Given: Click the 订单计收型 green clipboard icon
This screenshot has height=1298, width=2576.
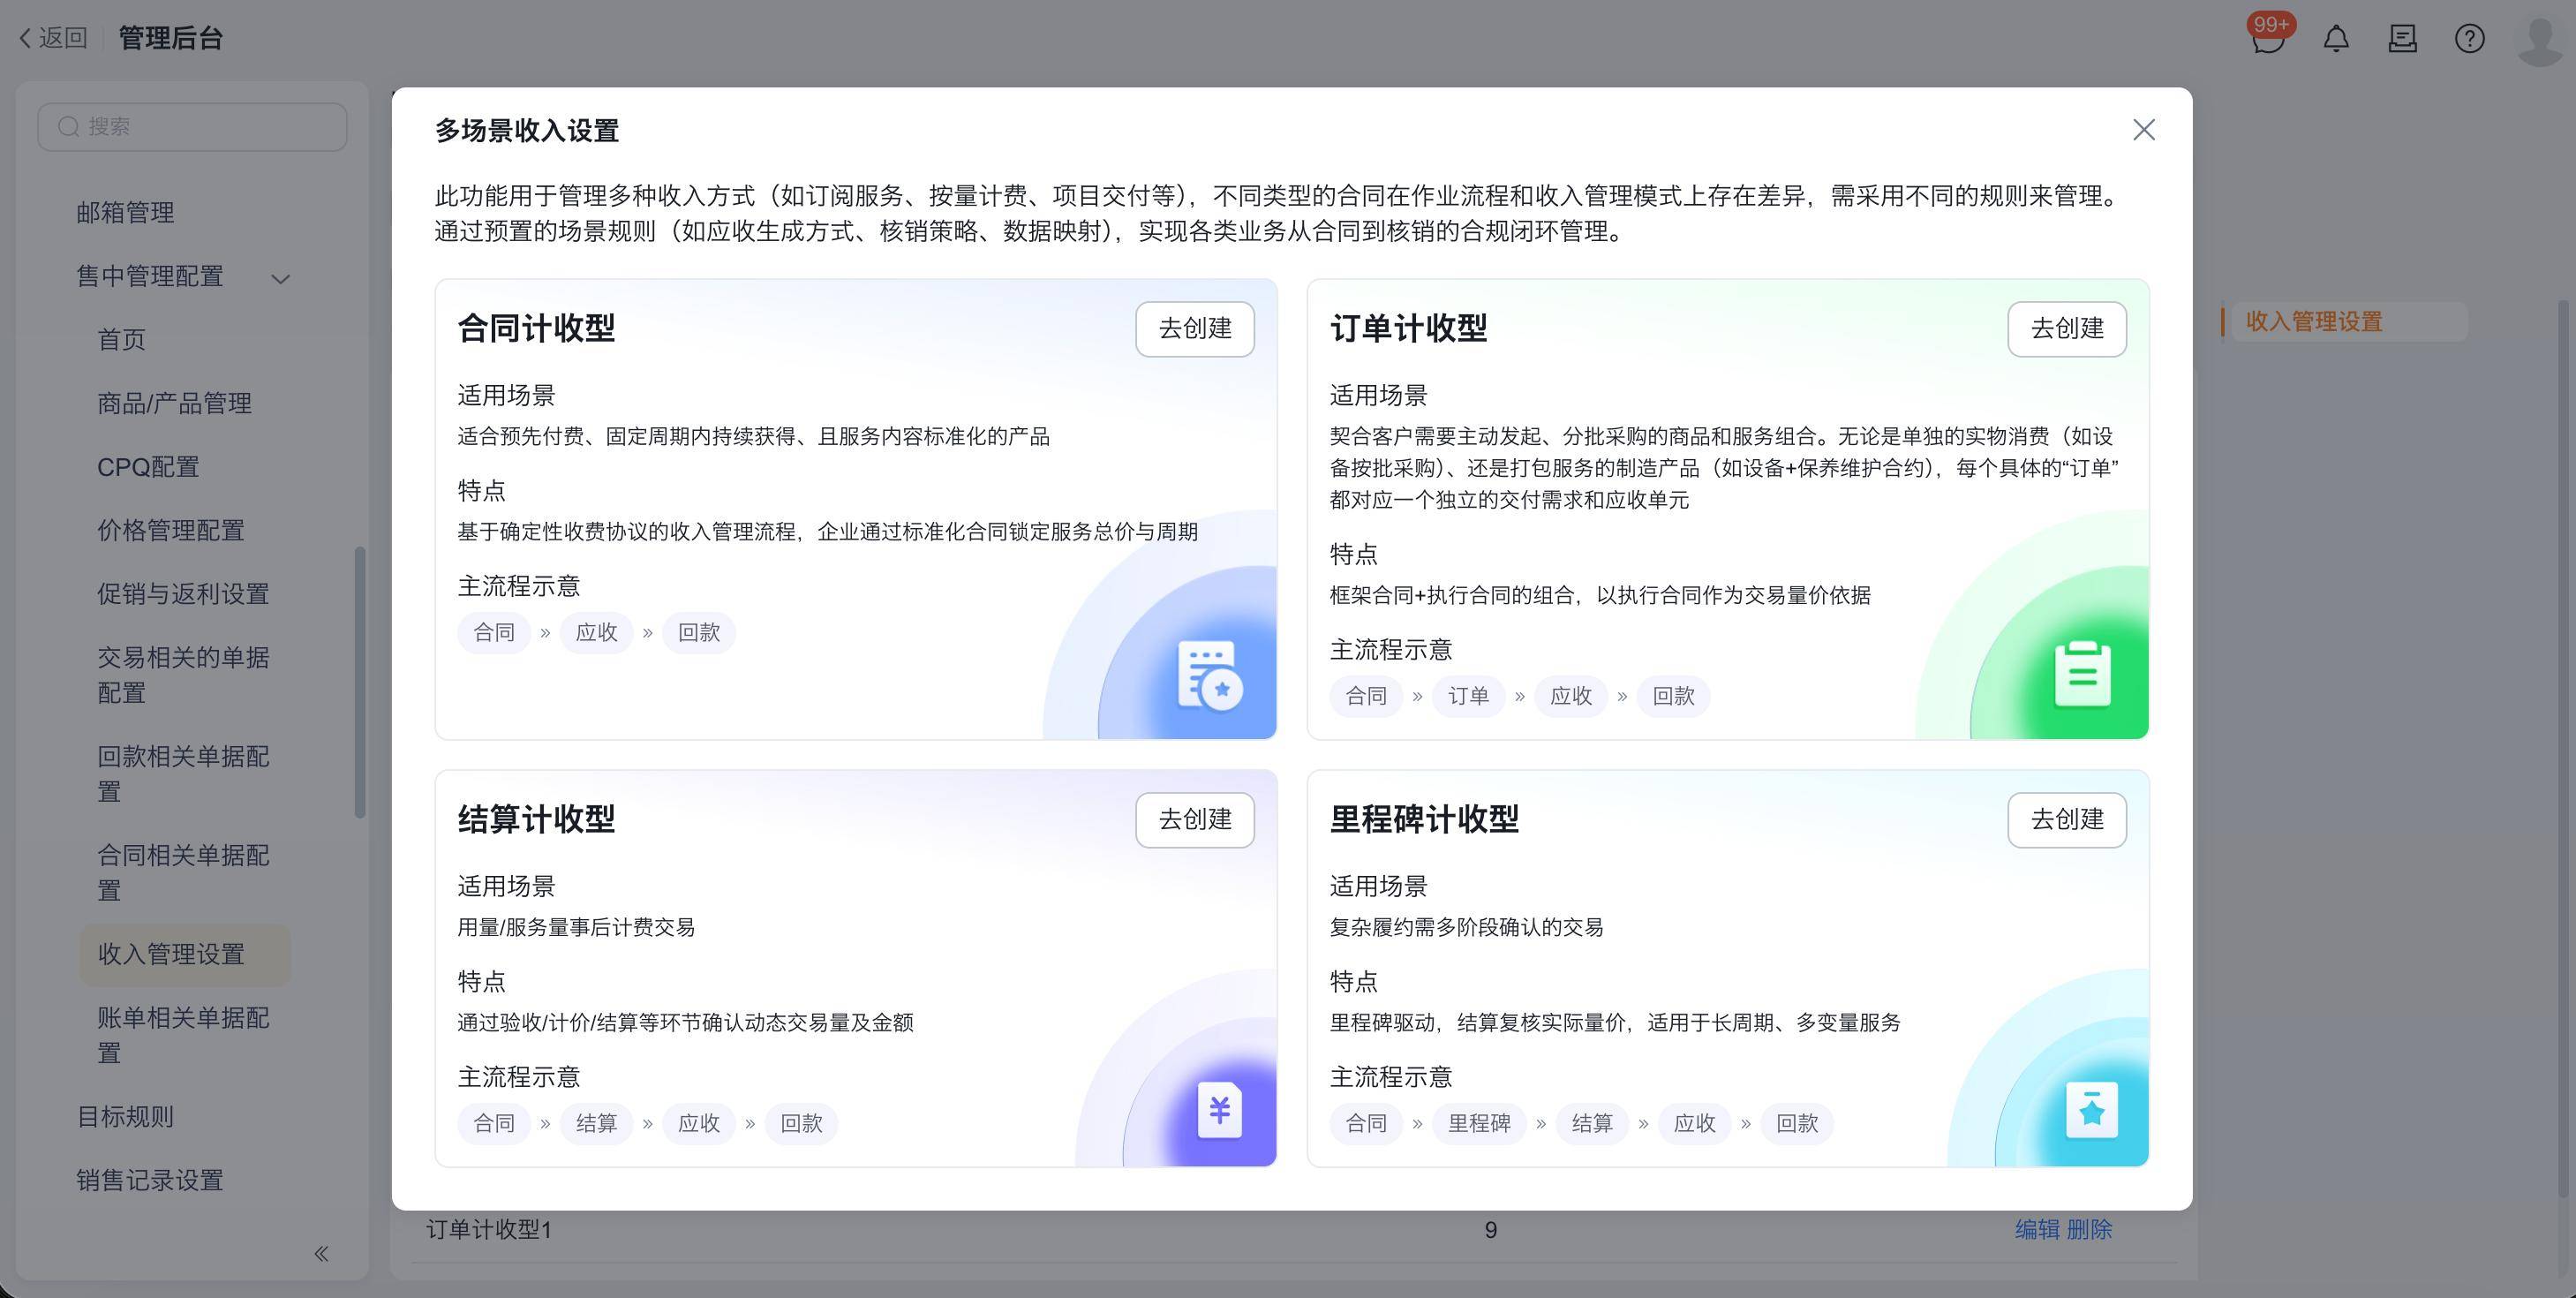Looking at the screenshot, I should (x=2082, y=674).
